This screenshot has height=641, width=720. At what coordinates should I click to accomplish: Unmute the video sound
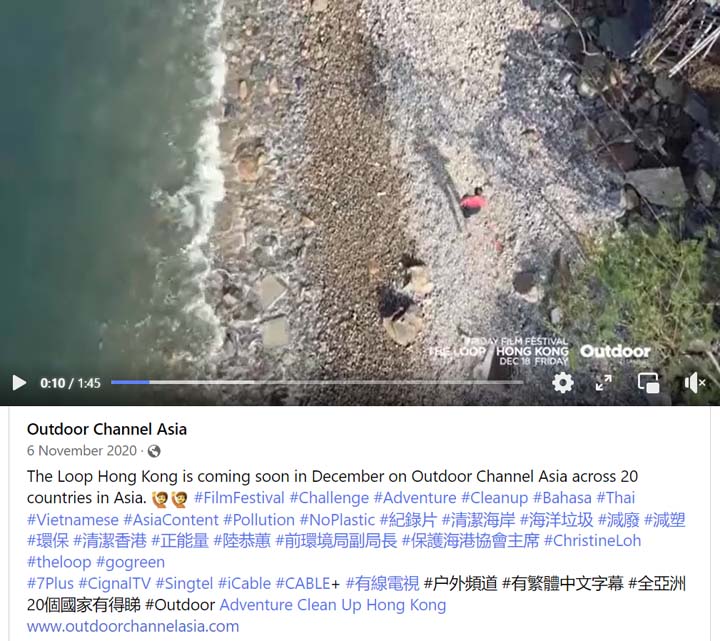pos(694,382)
